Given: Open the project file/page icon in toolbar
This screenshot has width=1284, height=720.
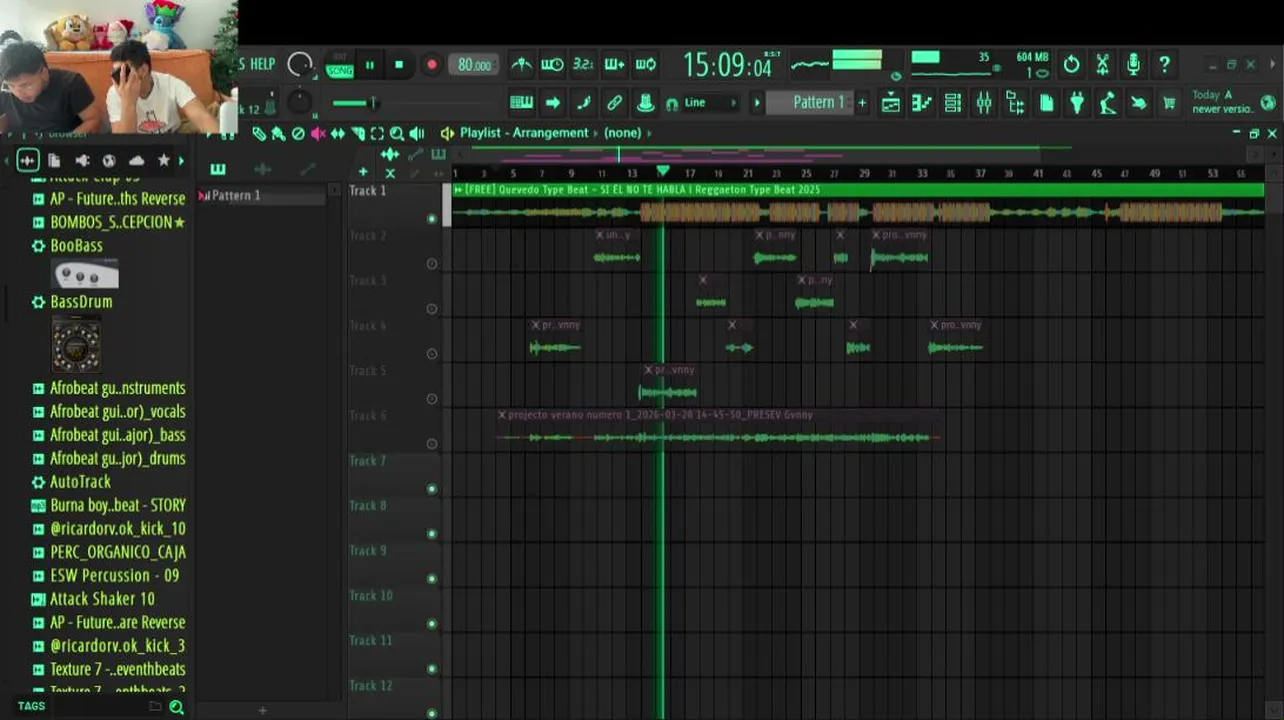Looking at the screenshot, I should [1046, 103].
